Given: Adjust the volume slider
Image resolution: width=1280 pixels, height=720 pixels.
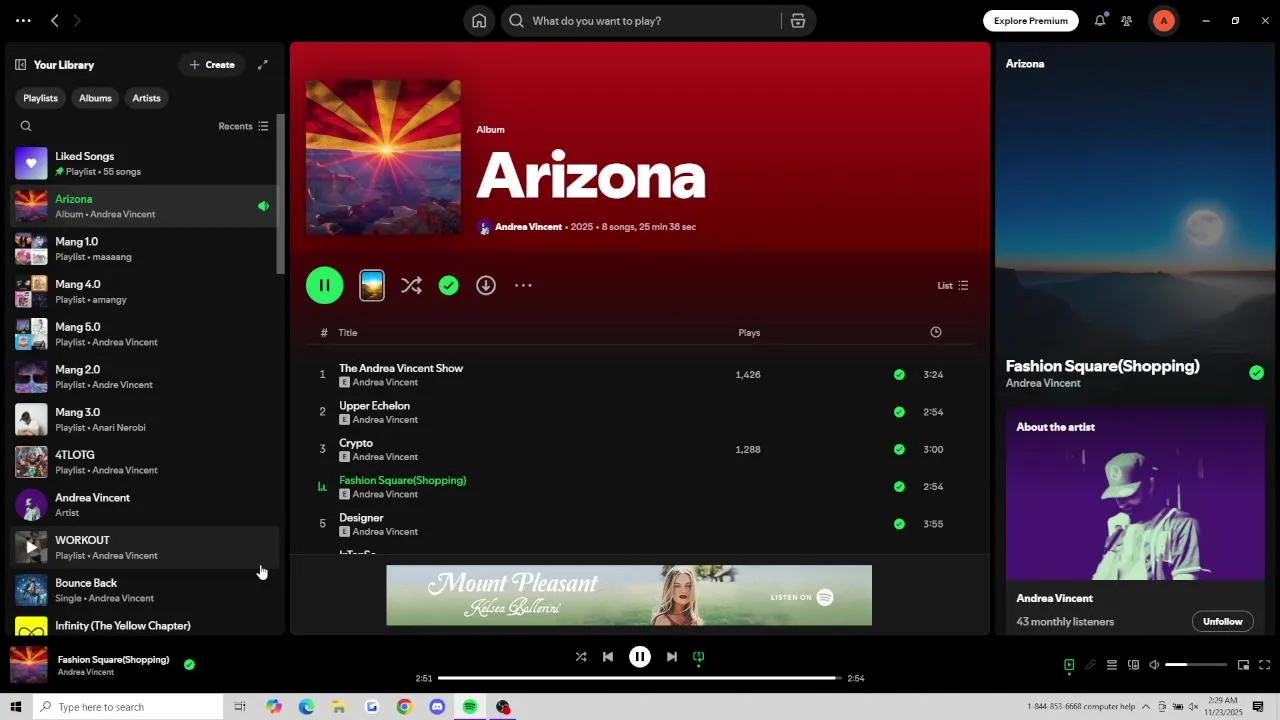Looking at the screenshot, I should pyautogui.click(x=1196, y=665).
